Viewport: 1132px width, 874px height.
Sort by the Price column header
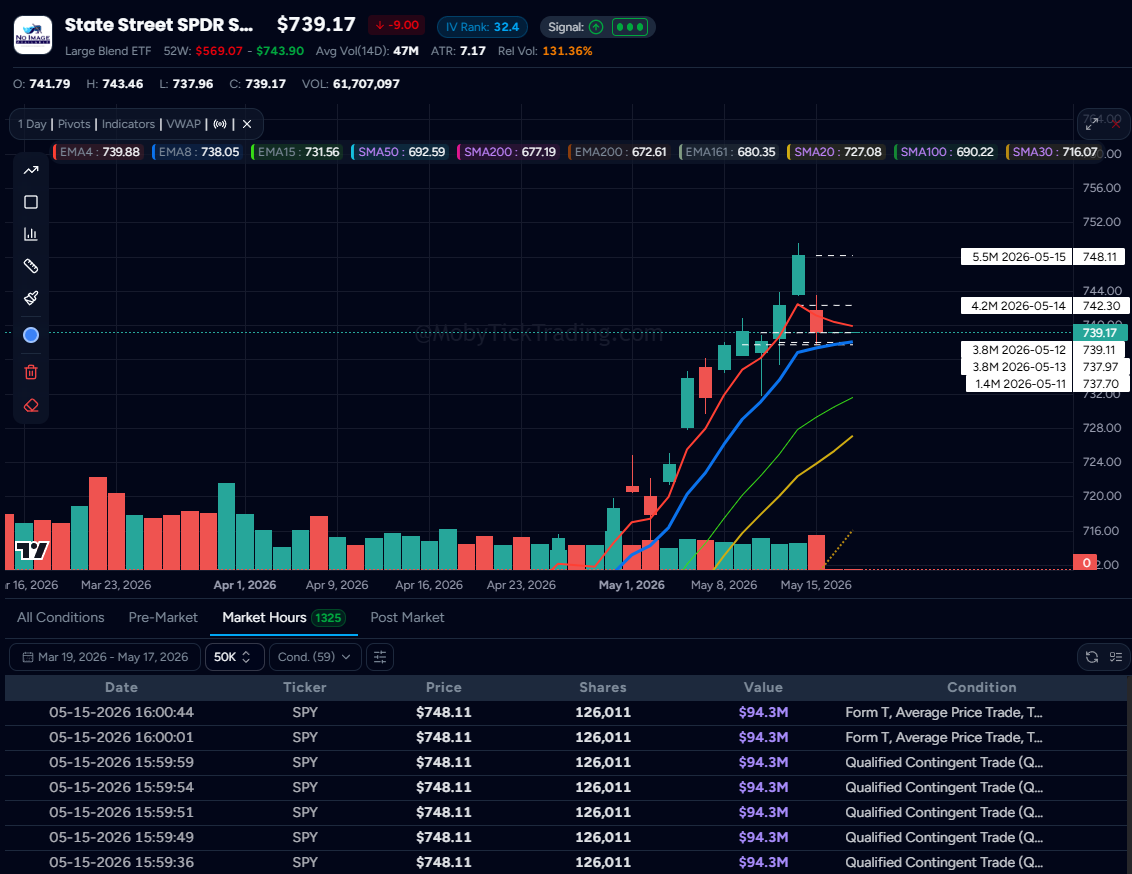[x=443, y=688]
